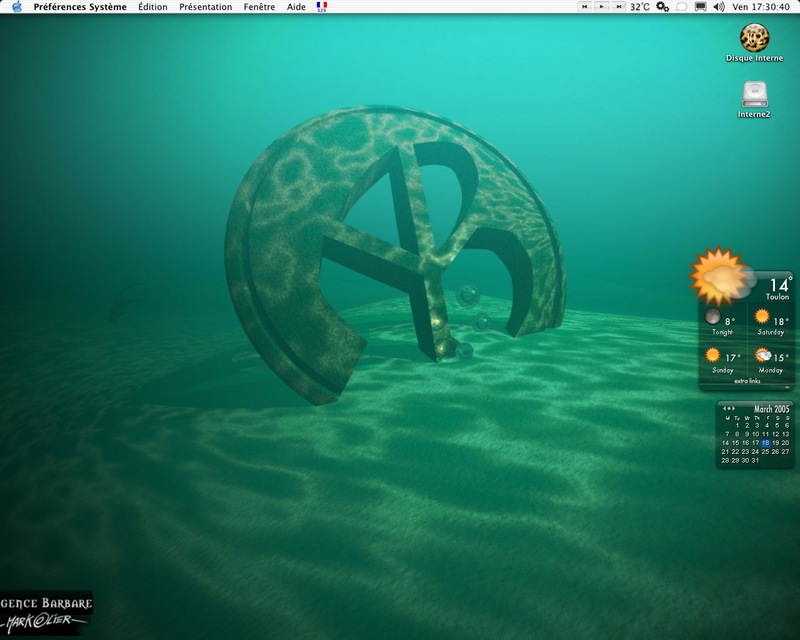Click the Tonight forecast label
800x640 pixels.
click(722, 332)
